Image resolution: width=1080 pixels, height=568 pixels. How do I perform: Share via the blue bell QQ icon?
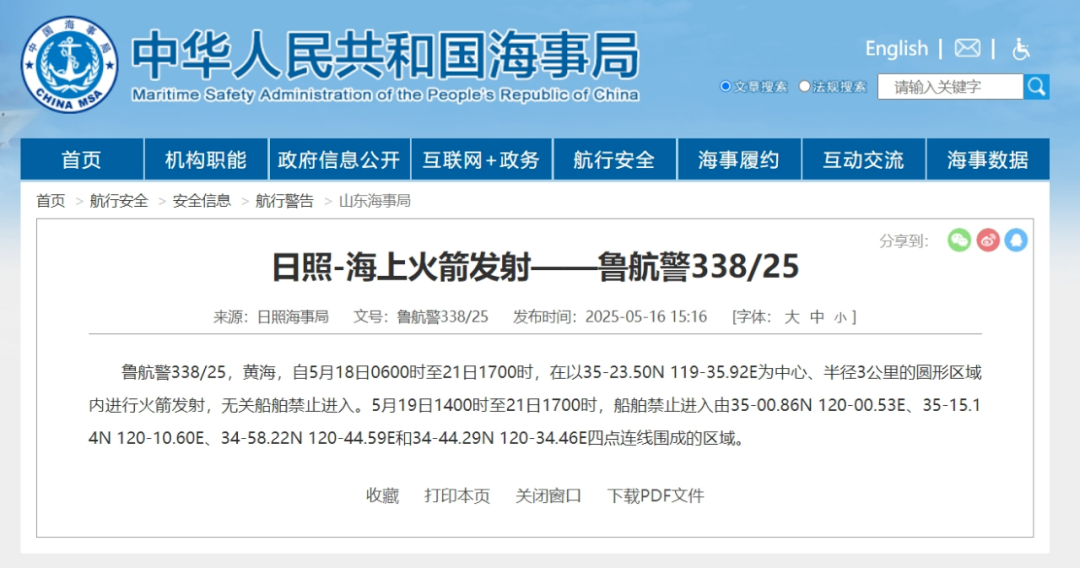[x=1016, y=240]
